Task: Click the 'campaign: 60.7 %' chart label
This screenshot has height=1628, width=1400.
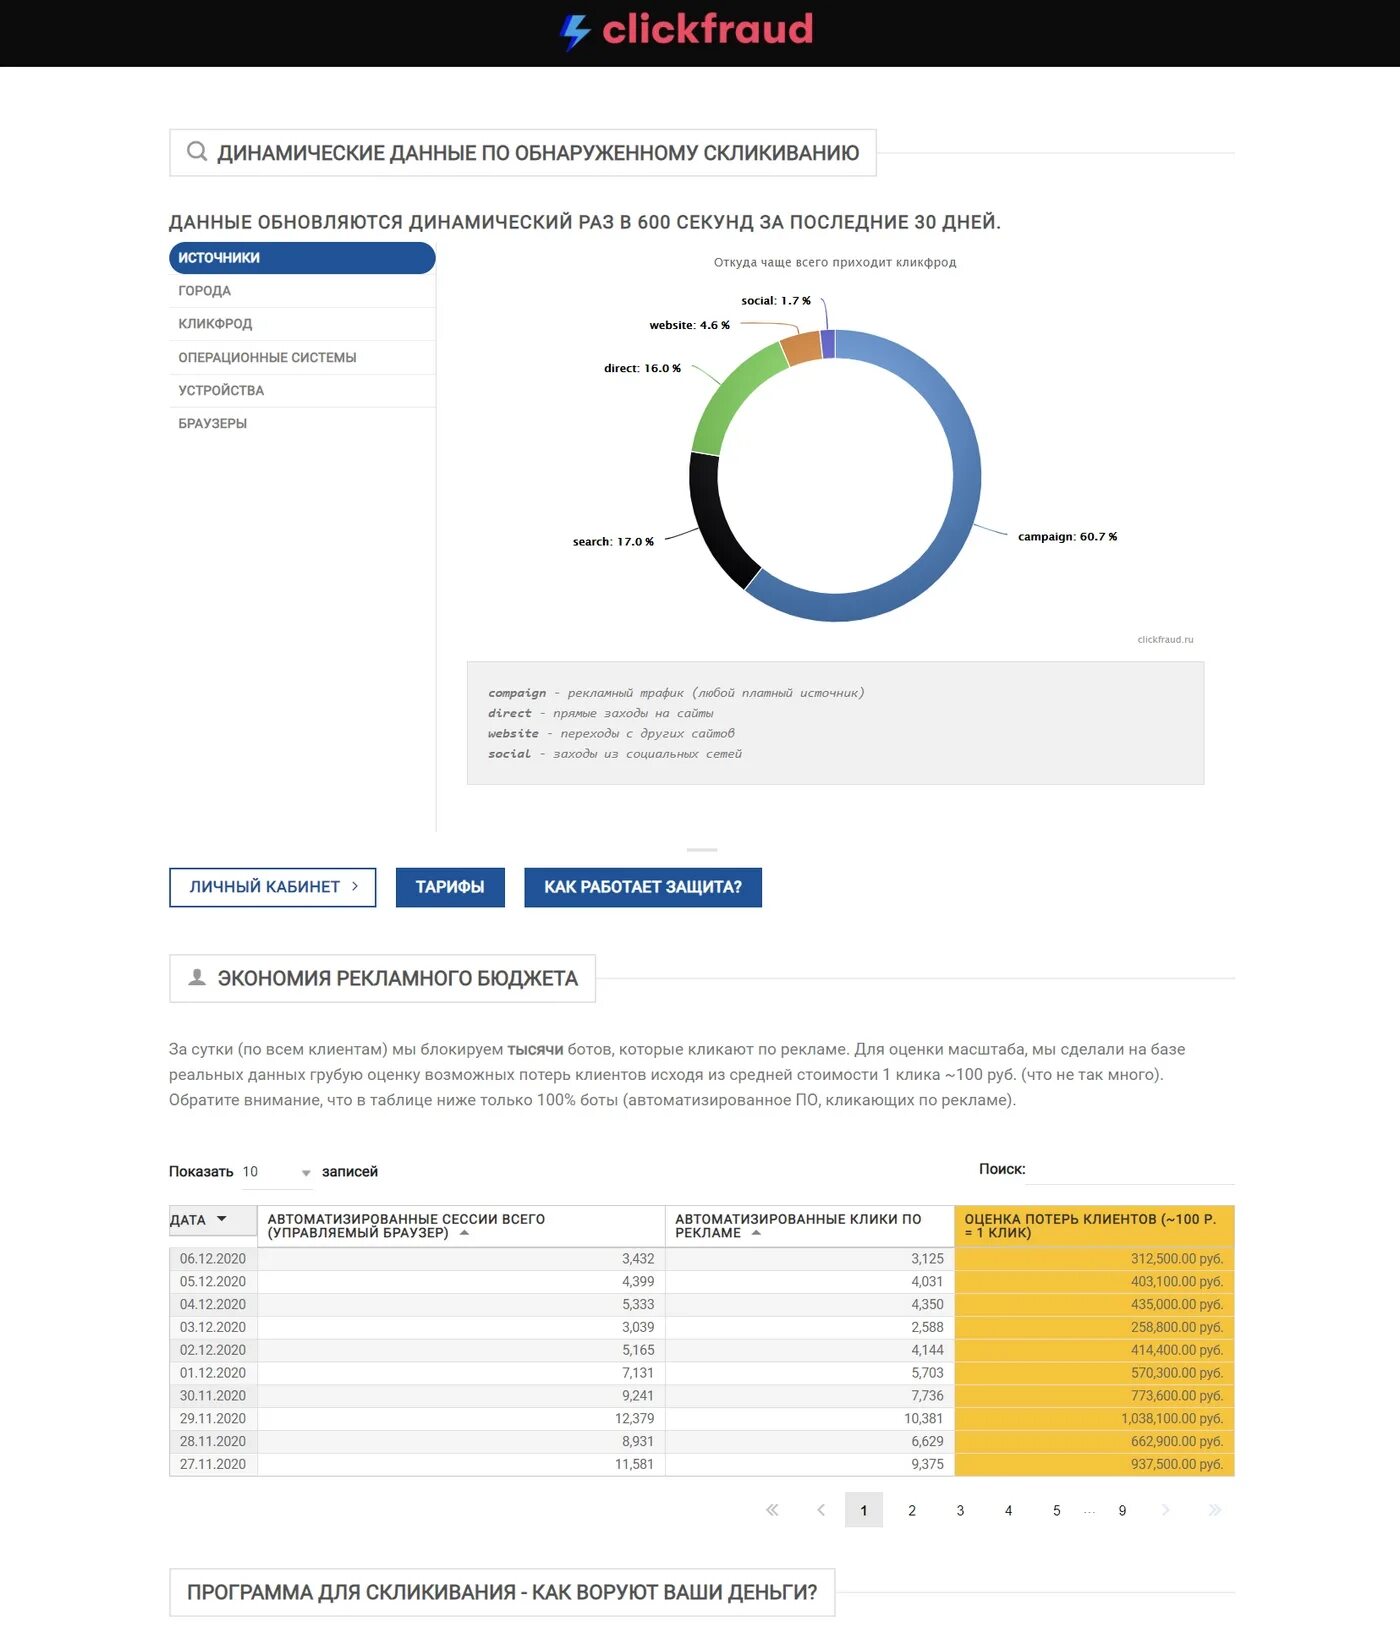Action: 1067,537
